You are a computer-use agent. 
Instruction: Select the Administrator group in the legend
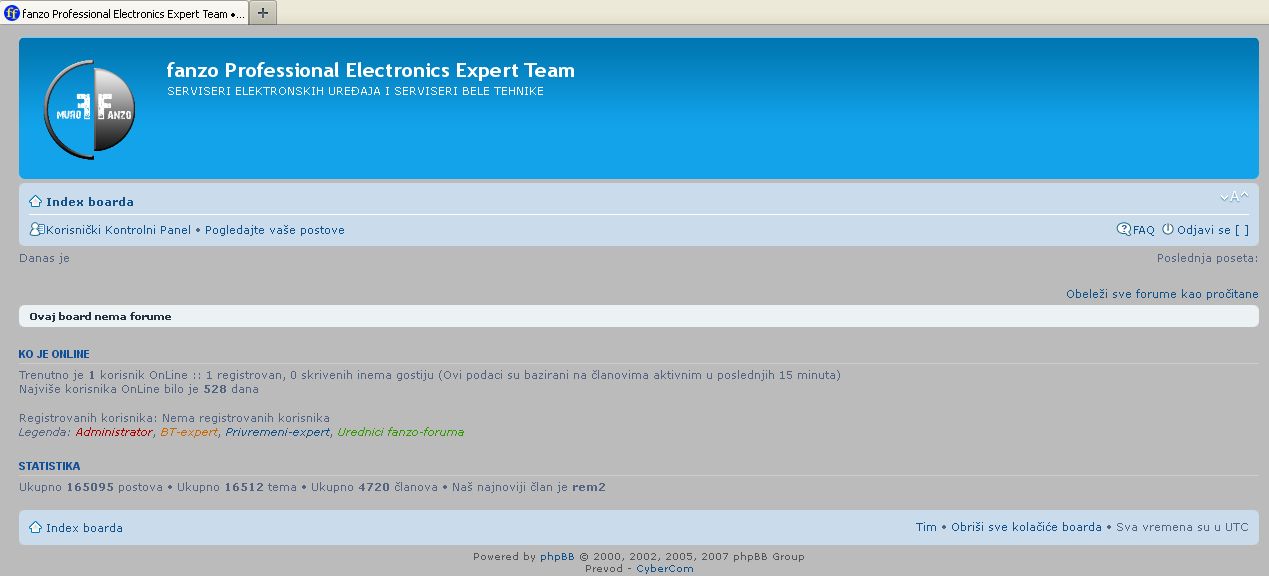click(x=114, y=432)
